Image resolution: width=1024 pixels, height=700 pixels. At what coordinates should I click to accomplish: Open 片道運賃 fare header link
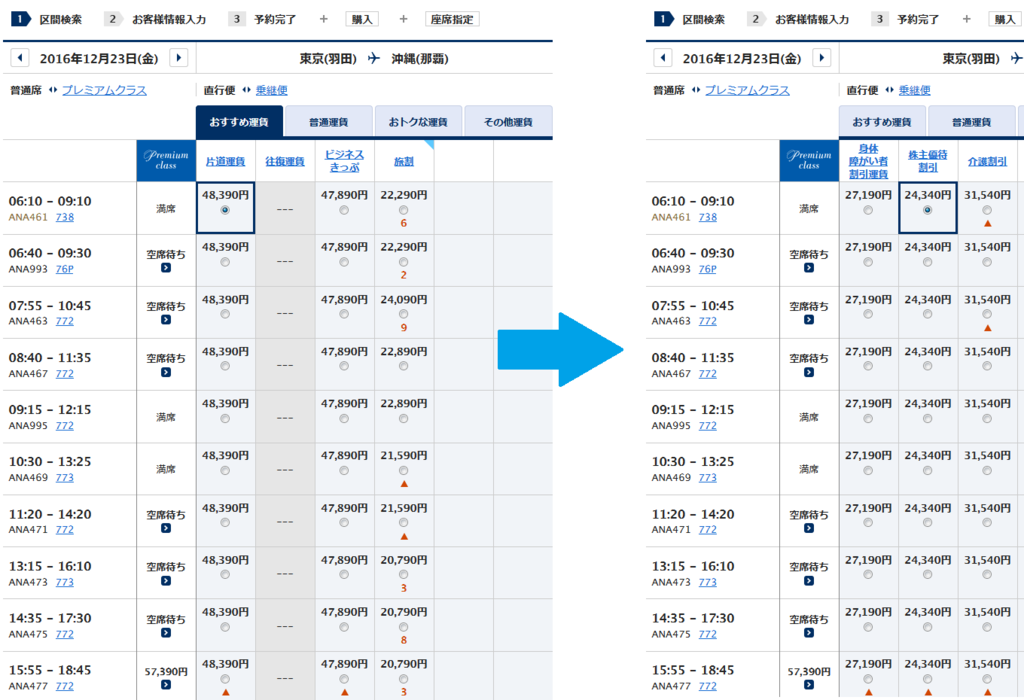pos(225,161)
